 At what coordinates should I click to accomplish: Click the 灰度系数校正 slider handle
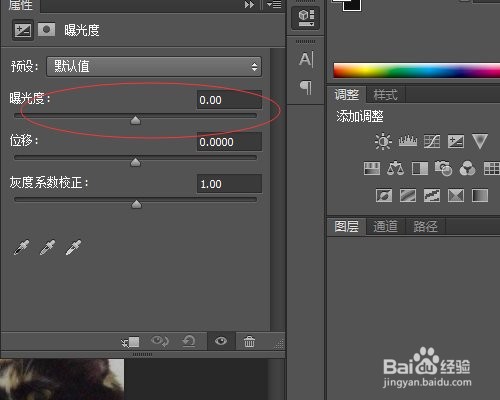point(136,204)
